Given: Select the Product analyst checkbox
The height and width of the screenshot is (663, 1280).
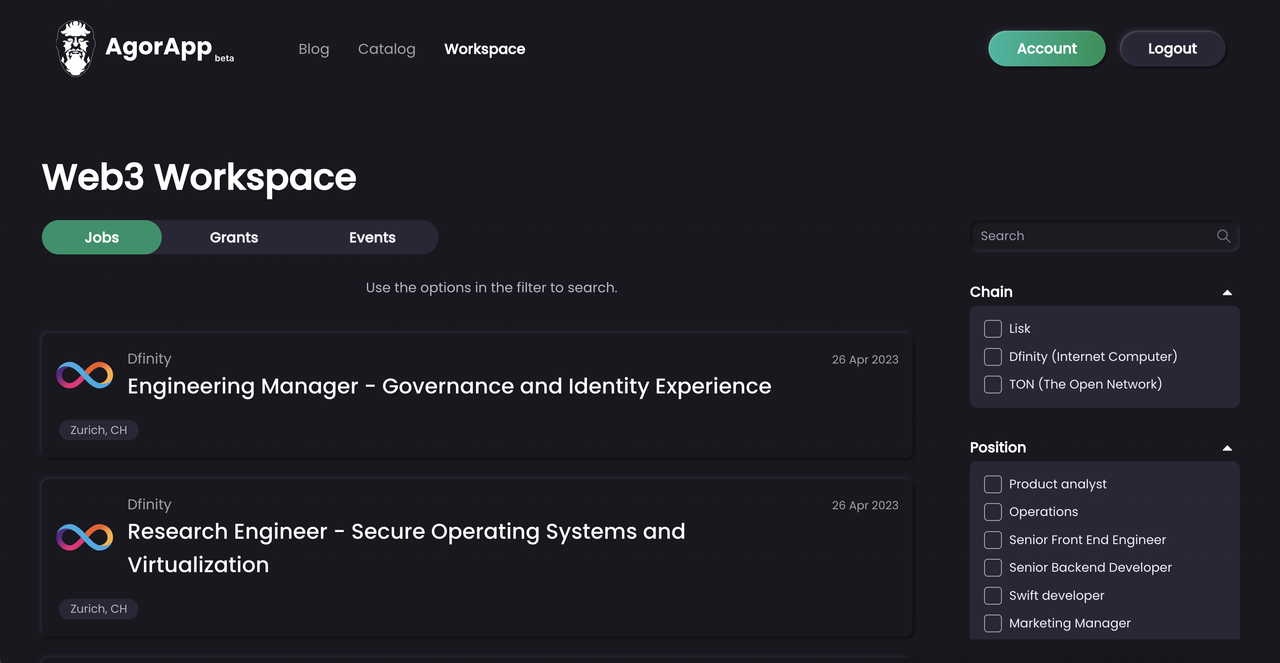Looking at the screenshot, I should pyautogui.click(x=993, y=484).
